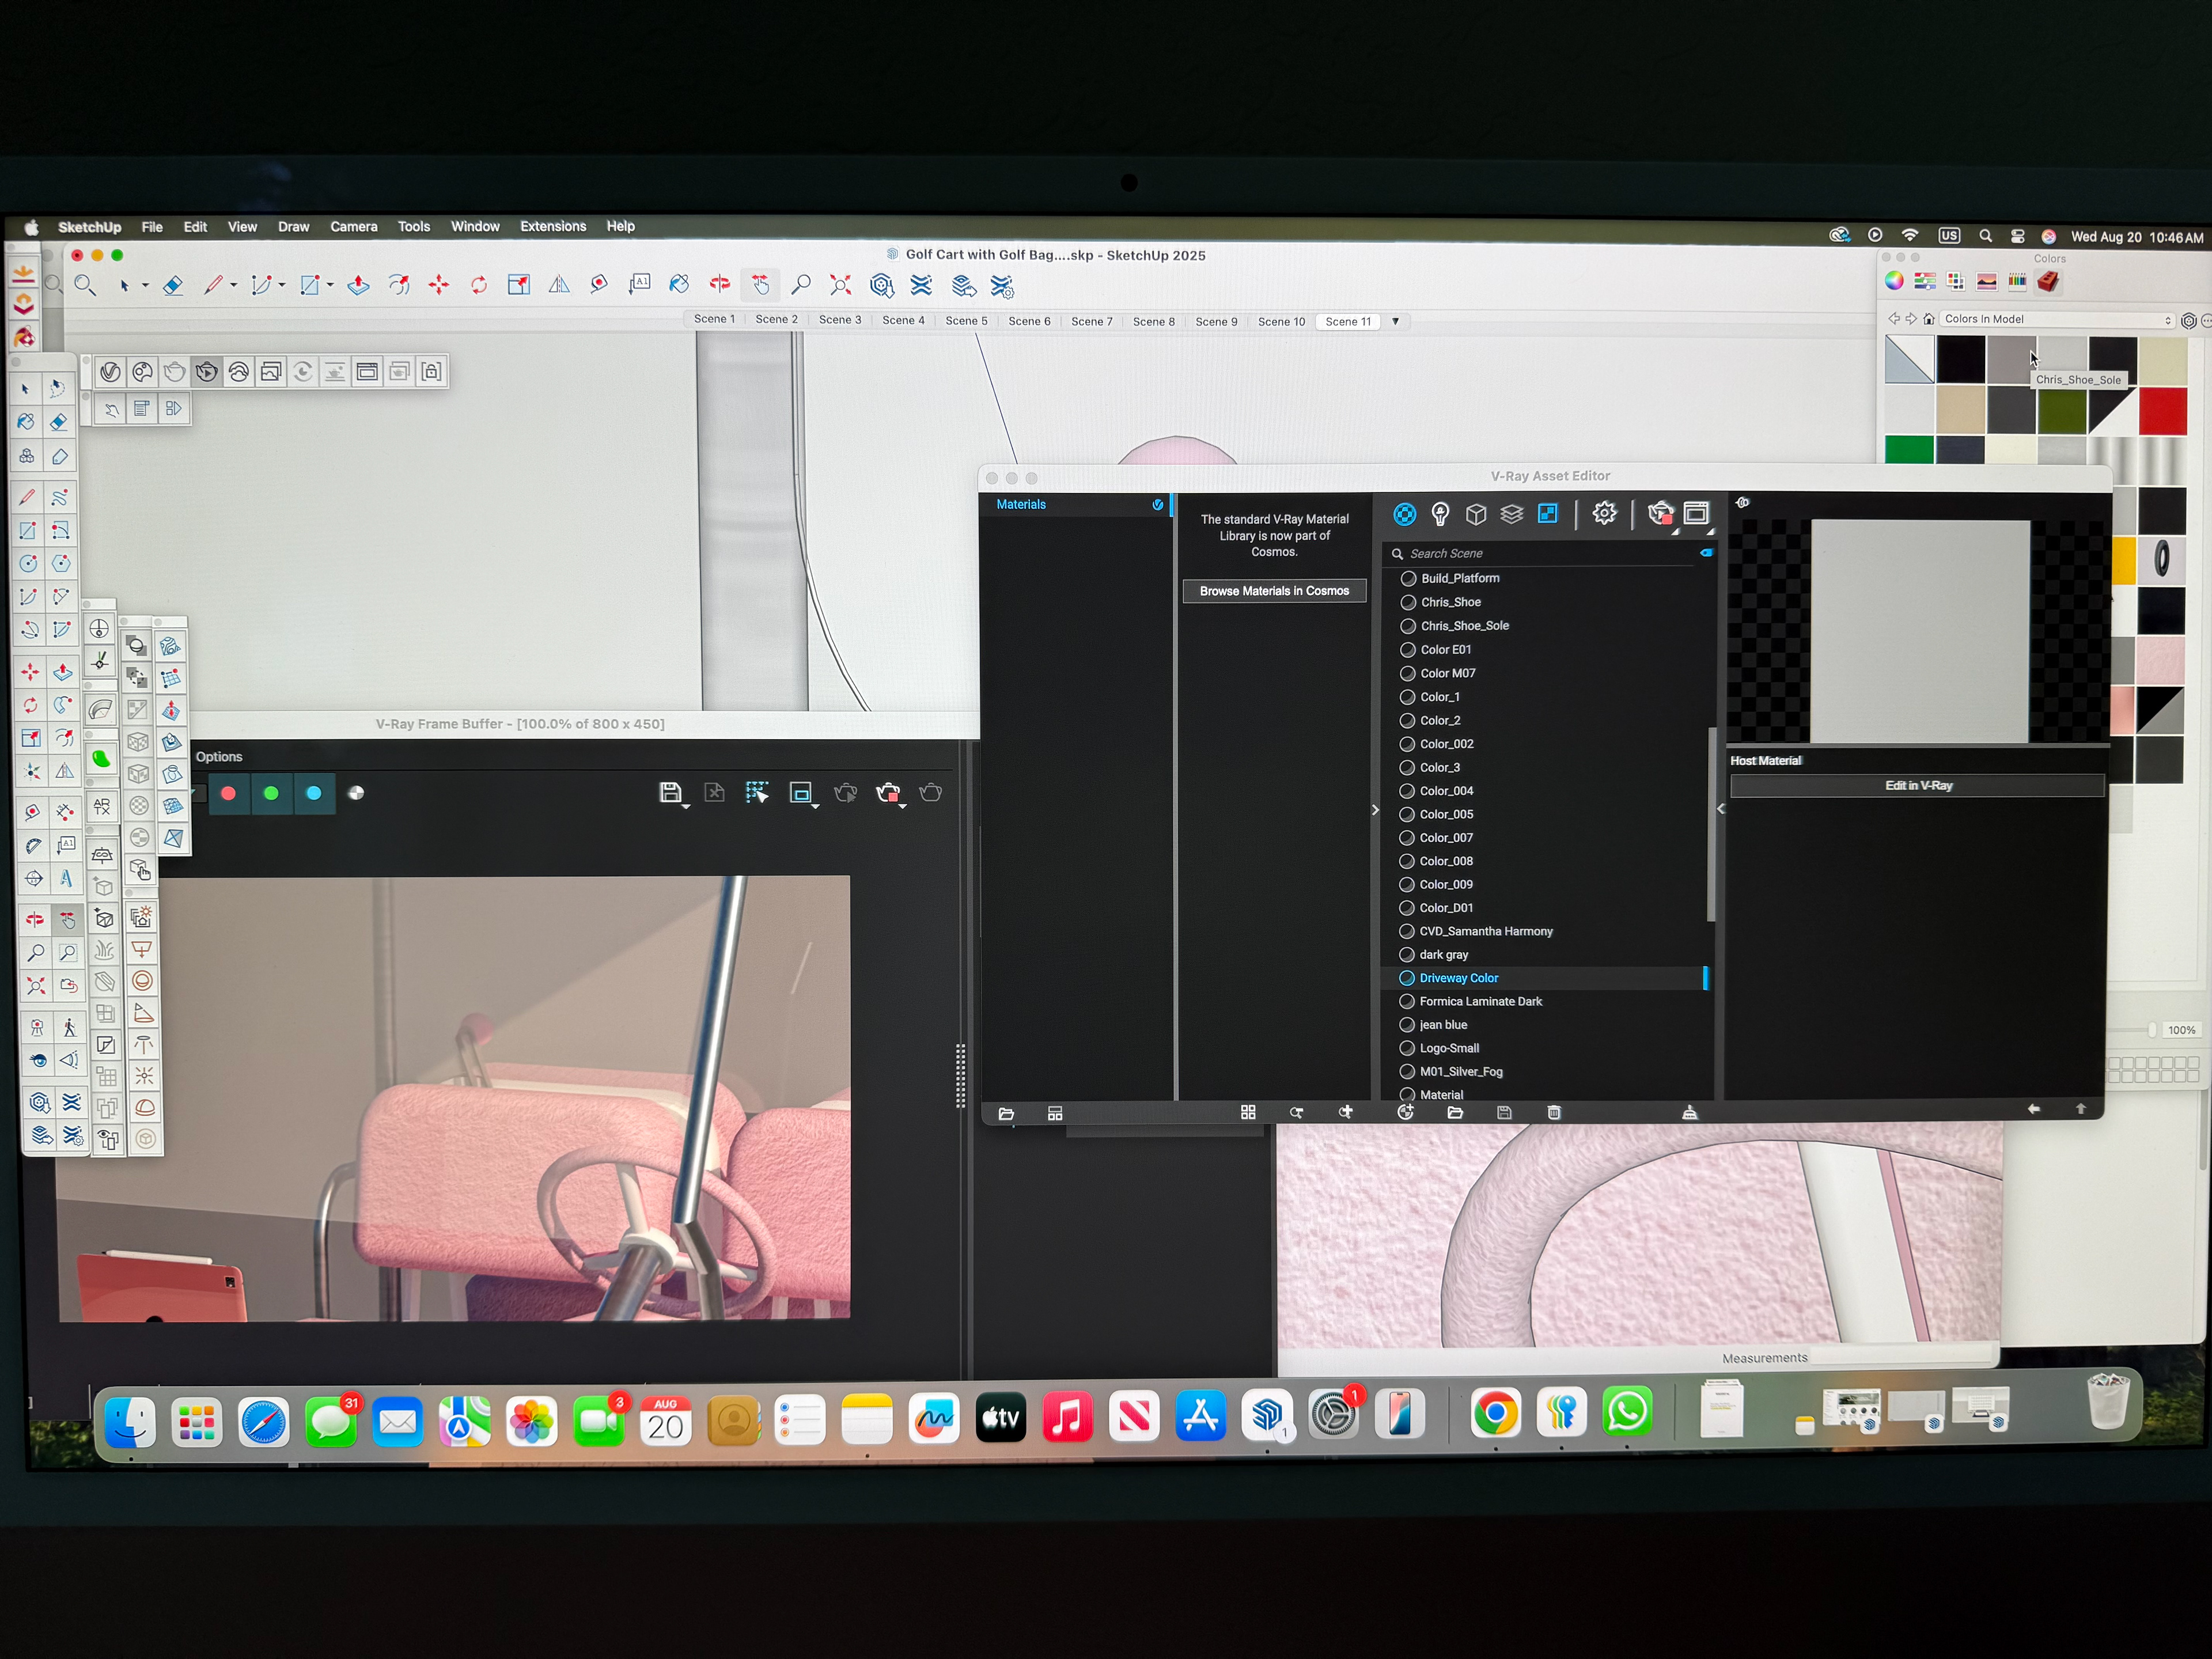Select the SketchUp Eraser tool
Screen dimensions: 2212x1659
pyautogui.click(x=173, y=286)
